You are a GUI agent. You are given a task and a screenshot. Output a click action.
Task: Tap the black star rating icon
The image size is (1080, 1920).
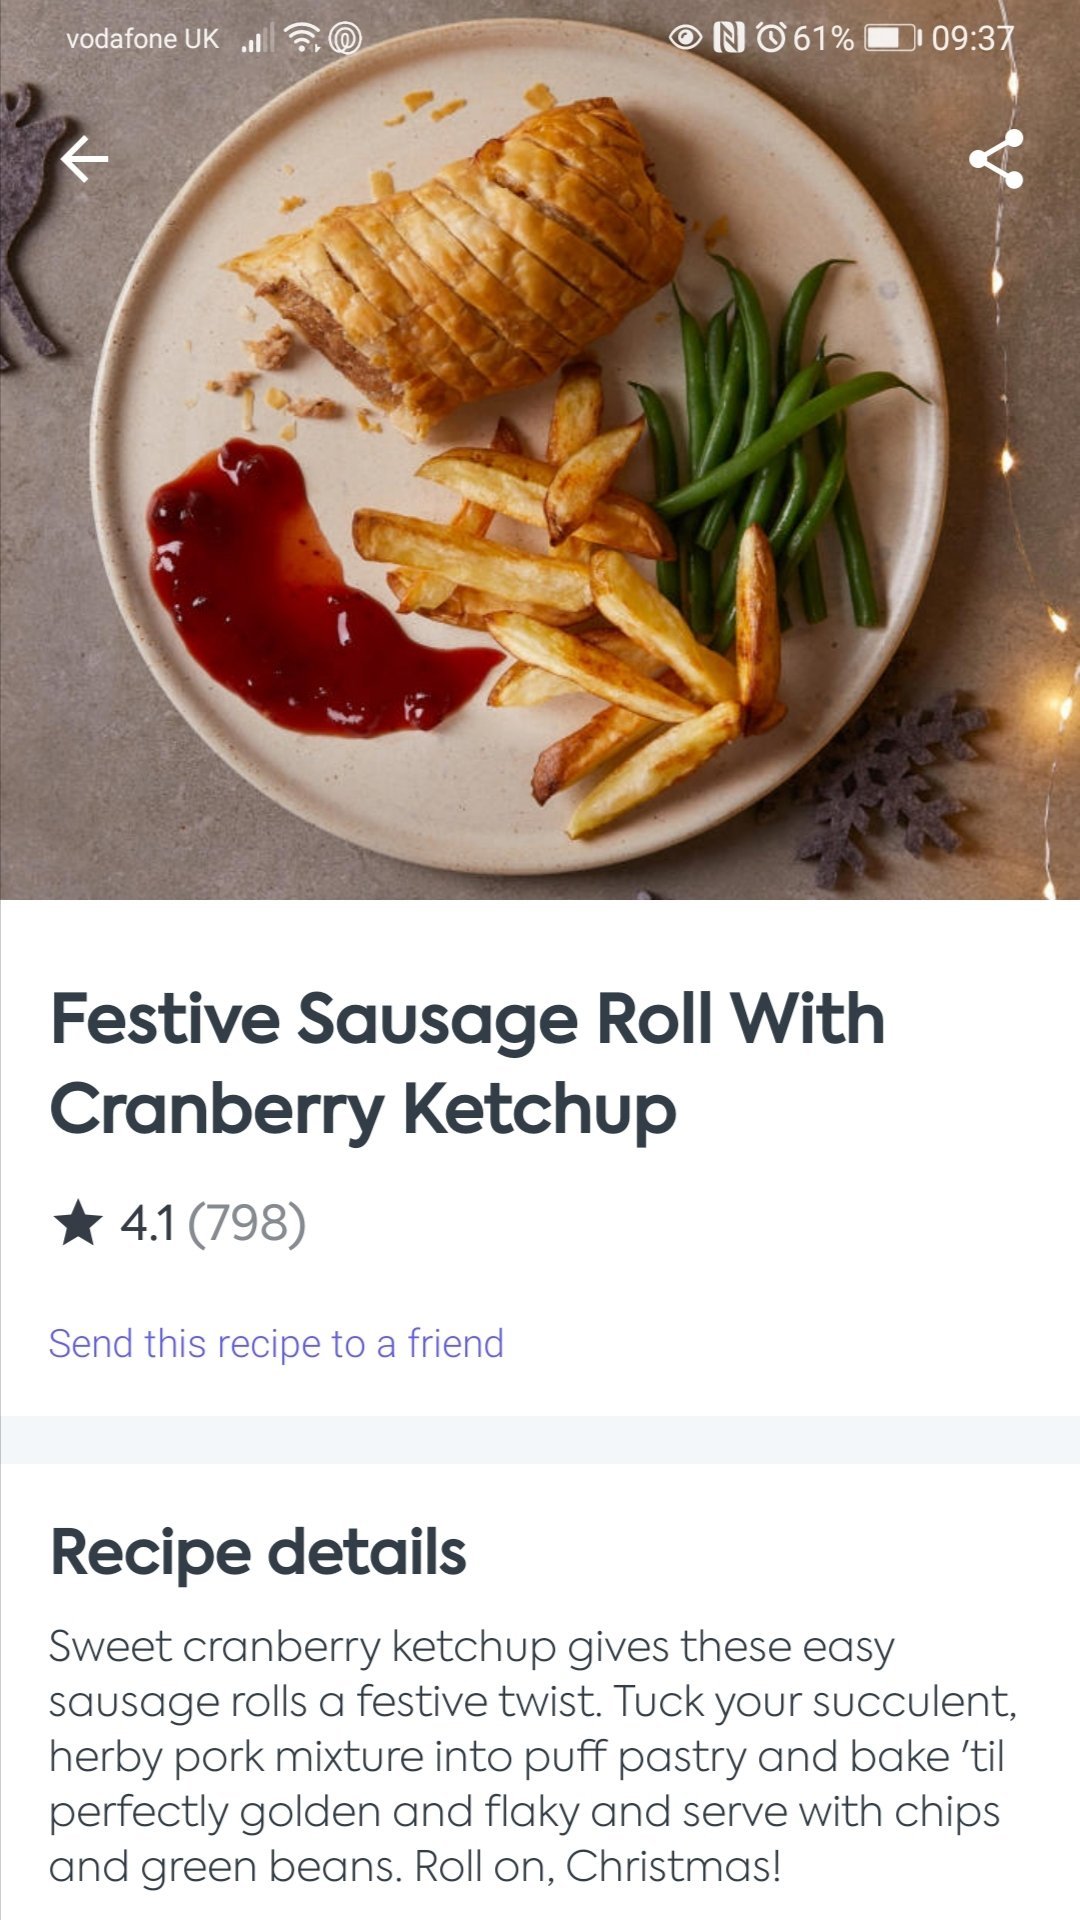point(78,1223)
